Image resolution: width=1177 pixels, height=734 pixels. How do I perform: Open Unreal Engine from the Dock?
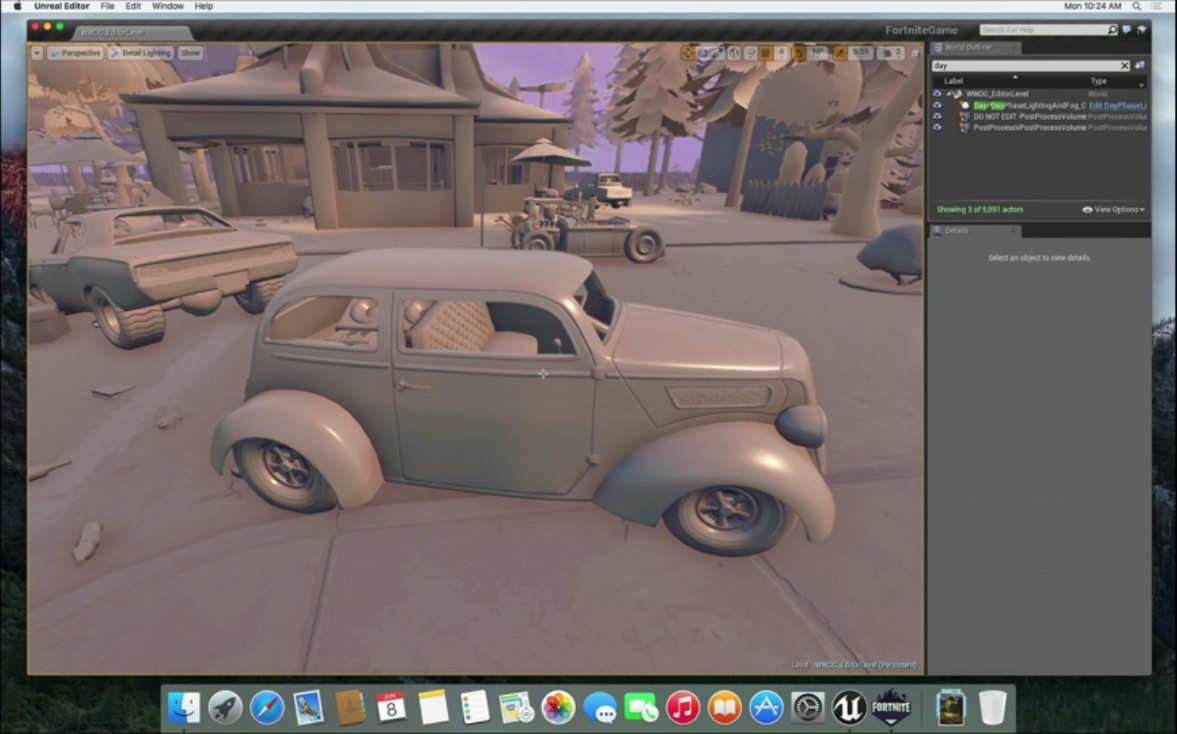849,707
